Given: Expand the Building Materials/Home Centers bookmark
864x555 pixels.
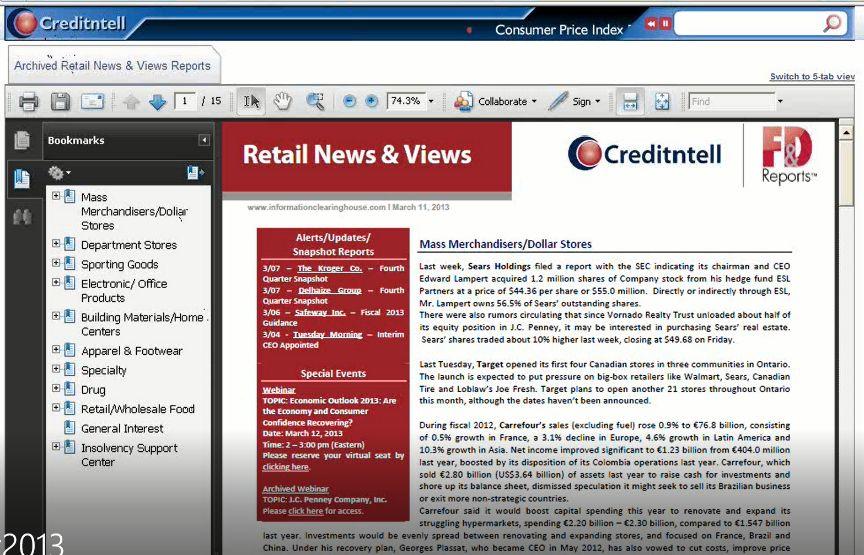Looking at the screenshot, I should (56, 316).
